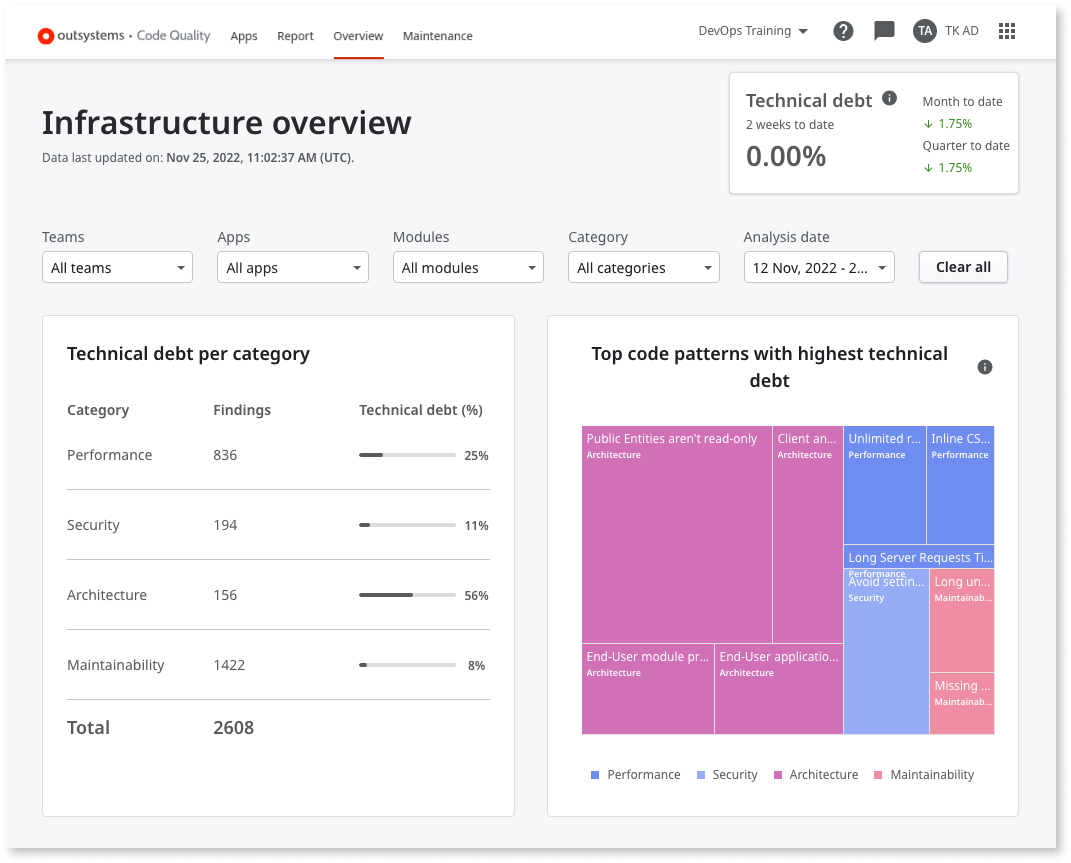This screenshot has width=1071, height=863.
Task: Open the Analysis date range dropdown
Action: (819, 267)
